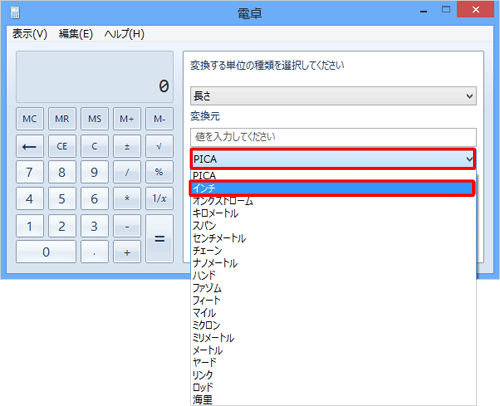Click the divide (/) key
This screenshot has width=500, height=406.
127,172
